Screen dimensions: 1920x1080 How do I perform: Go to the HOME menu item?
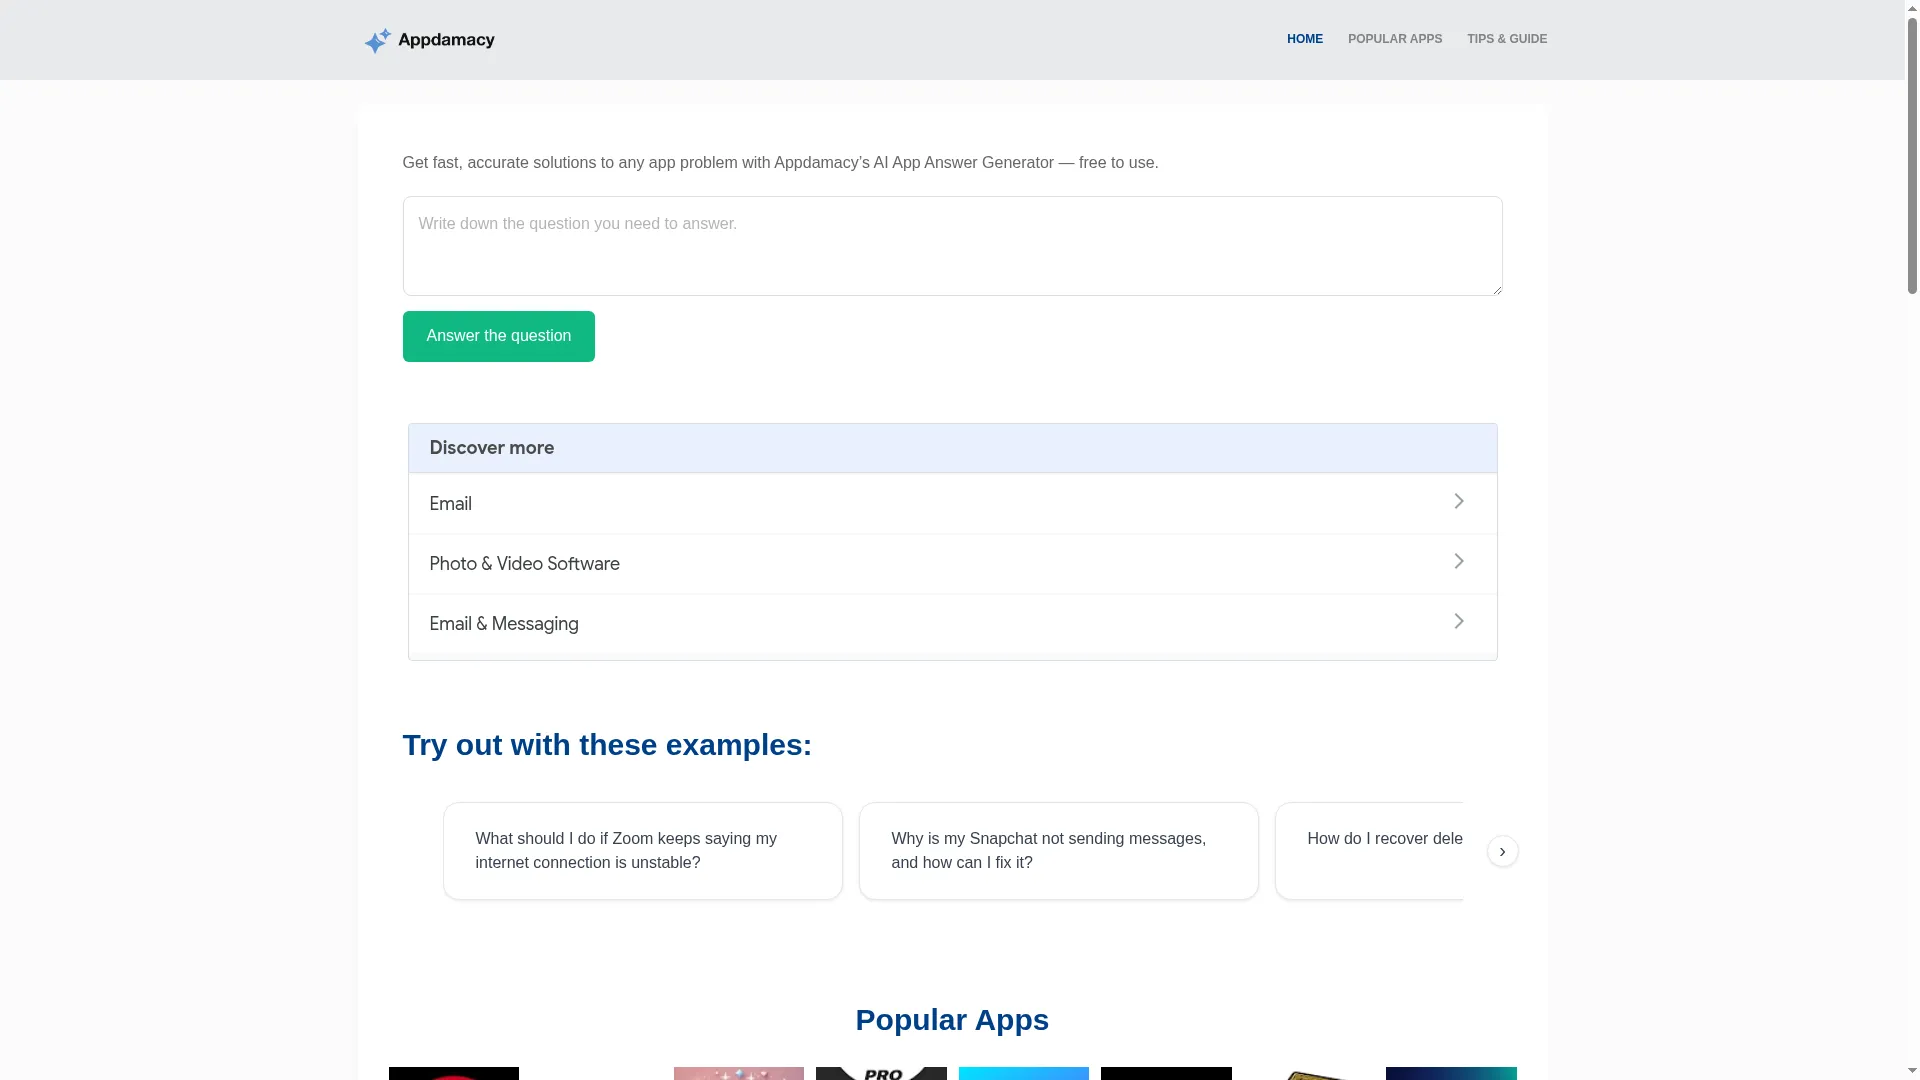click(1304, 39)
